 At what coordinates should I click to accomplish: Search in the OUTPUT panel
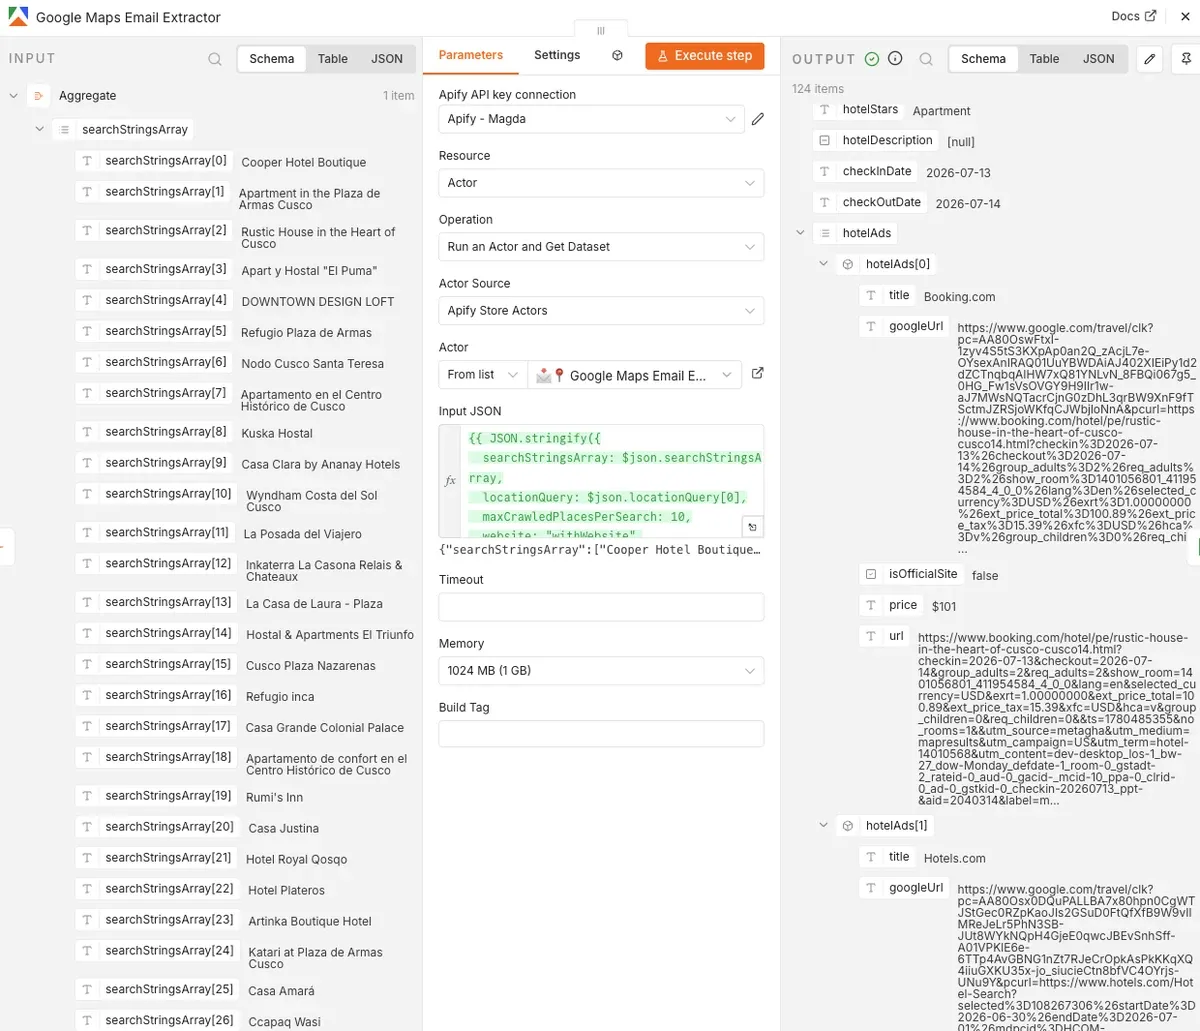[926, 59]
